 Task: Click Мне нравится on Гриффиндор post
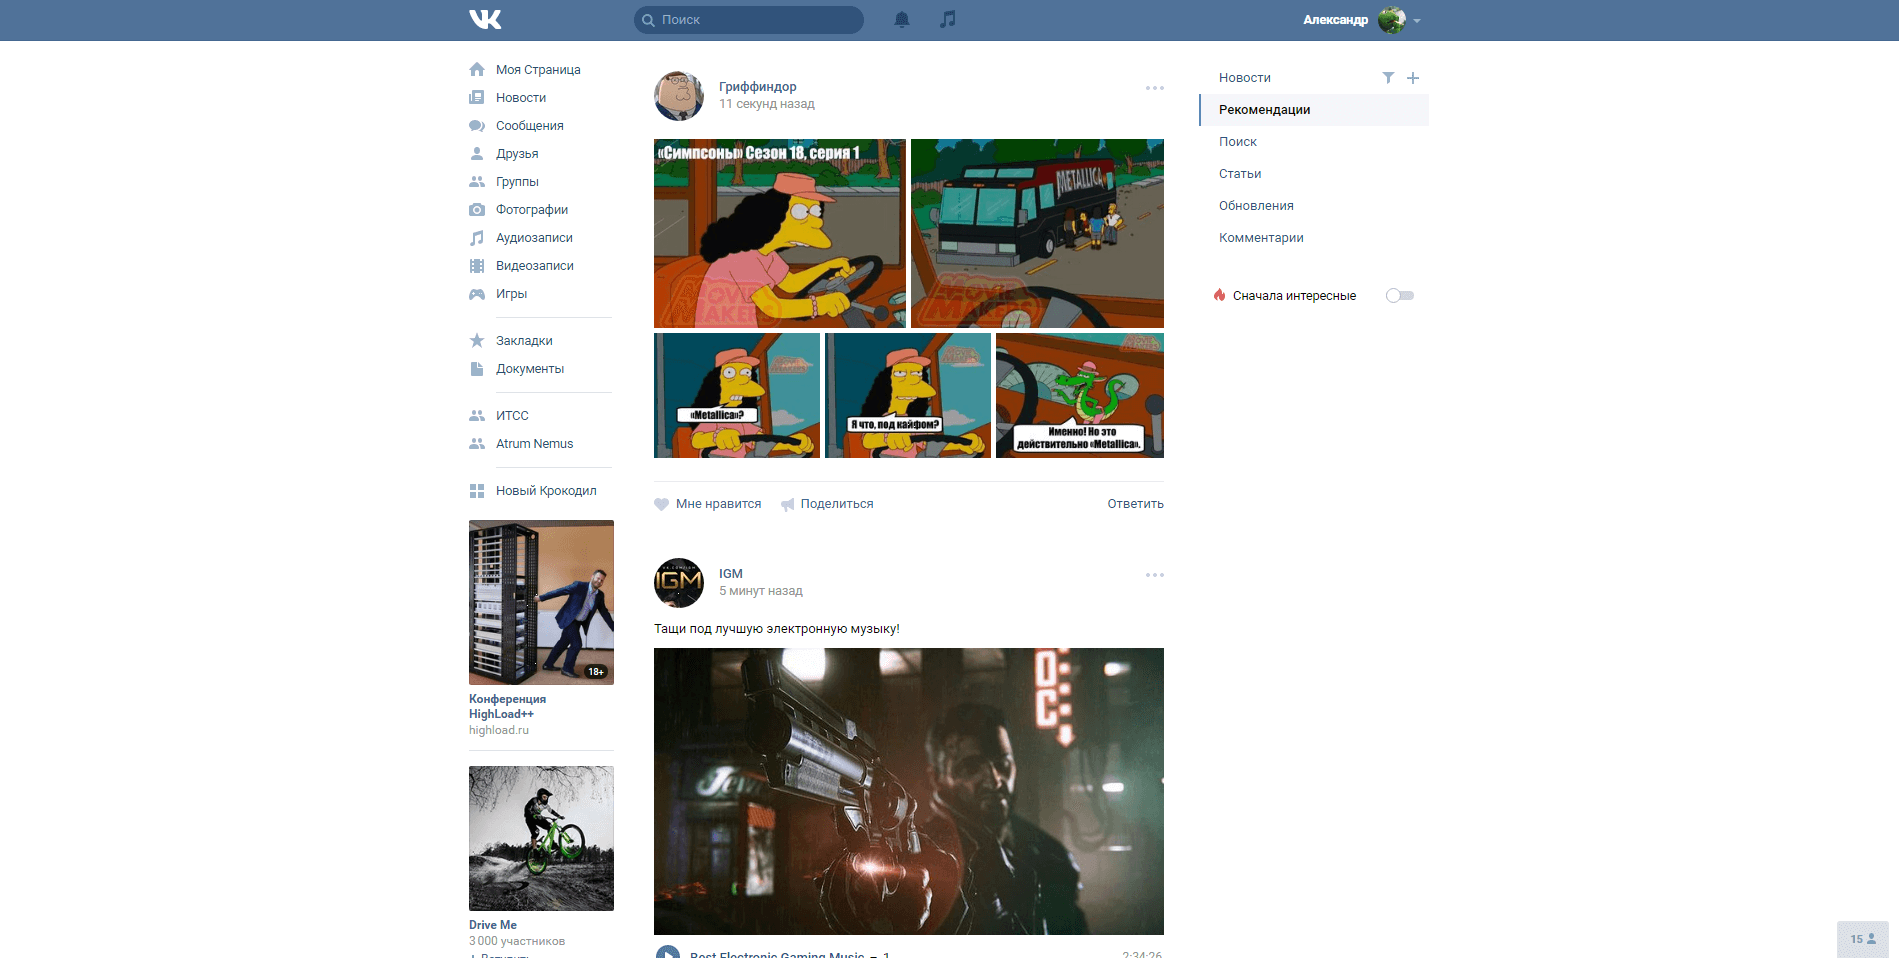718,504
